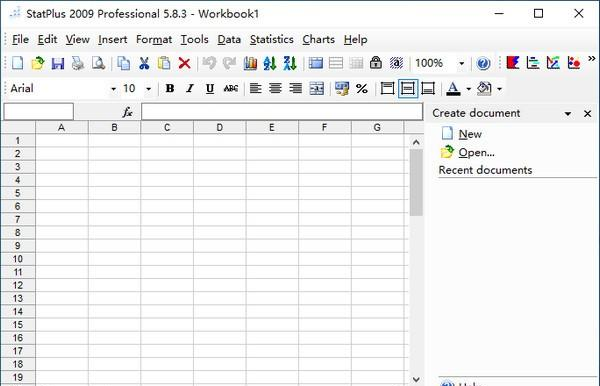Toggle Bold formatting
This screenshot has width=600, height=386.
click(x=170, y=89)
